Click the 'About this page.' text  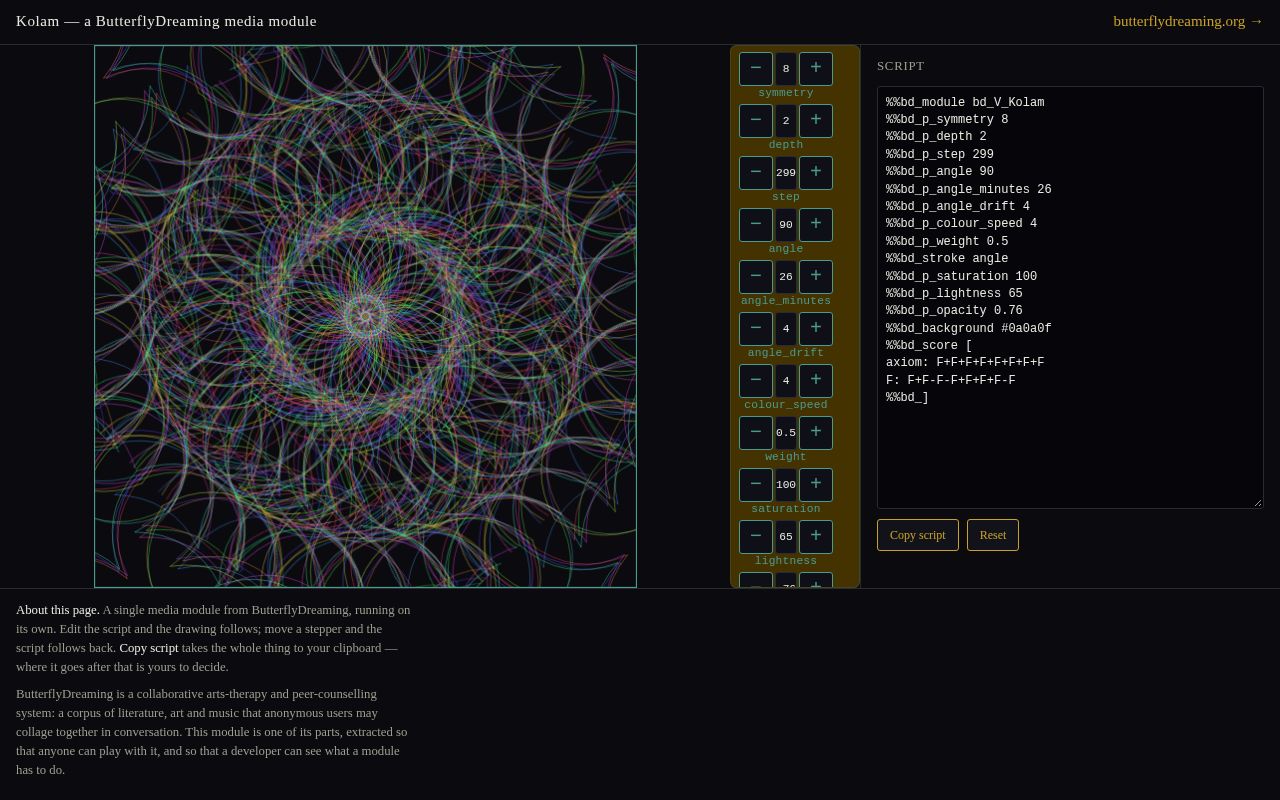[58, 610]
